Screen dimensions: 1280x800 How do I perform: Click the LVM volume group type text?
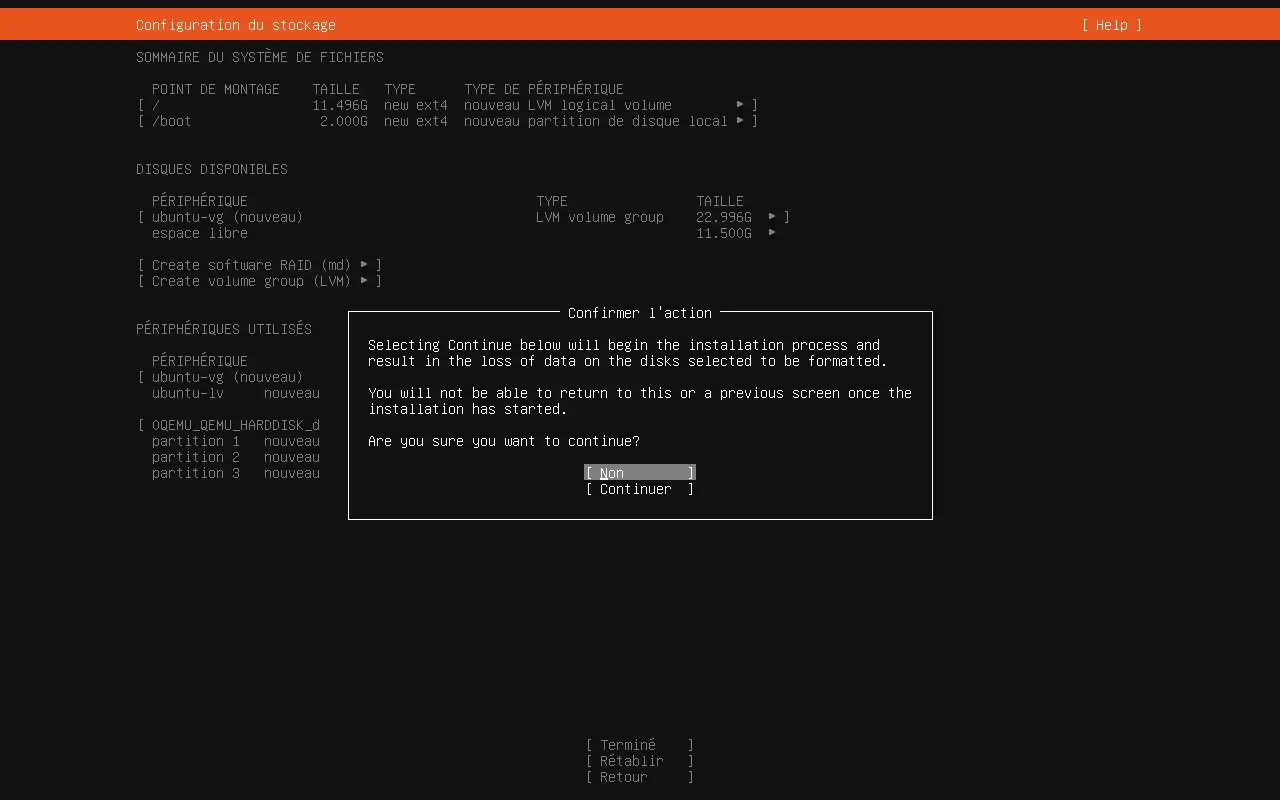coord(600,217)
